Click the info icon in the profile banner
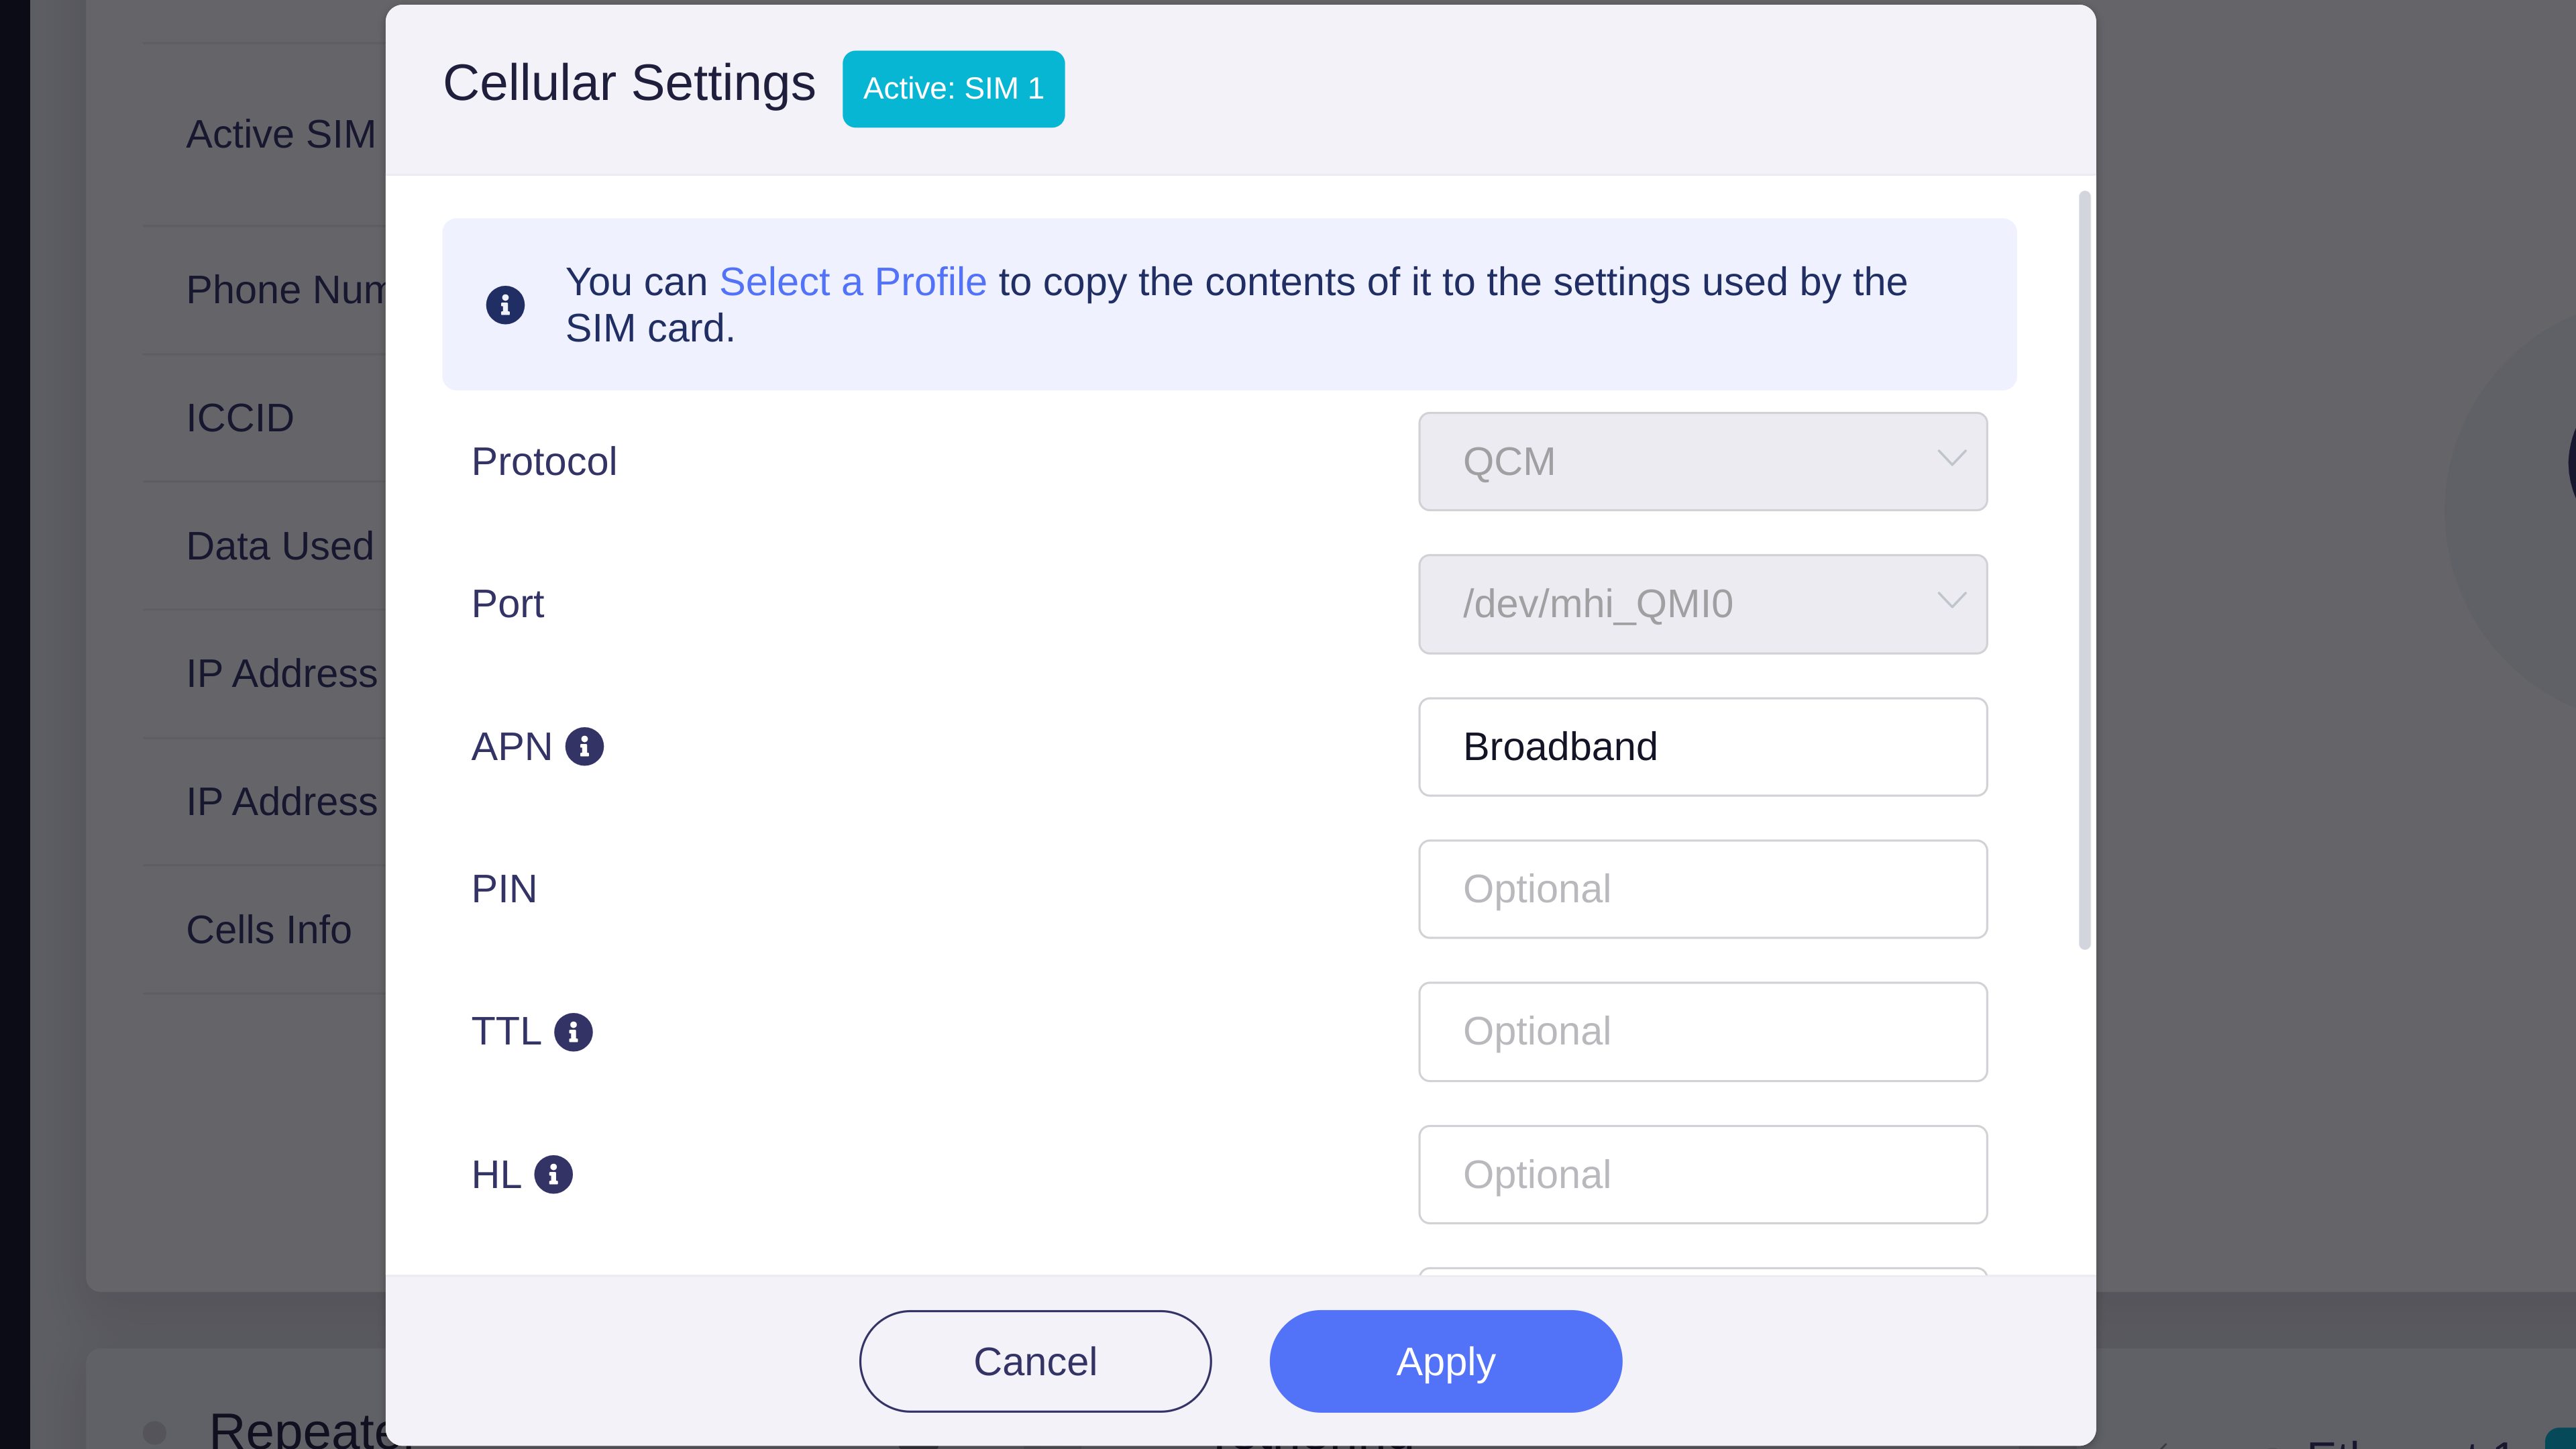The image size is (2576, 1449). (505, 305)
